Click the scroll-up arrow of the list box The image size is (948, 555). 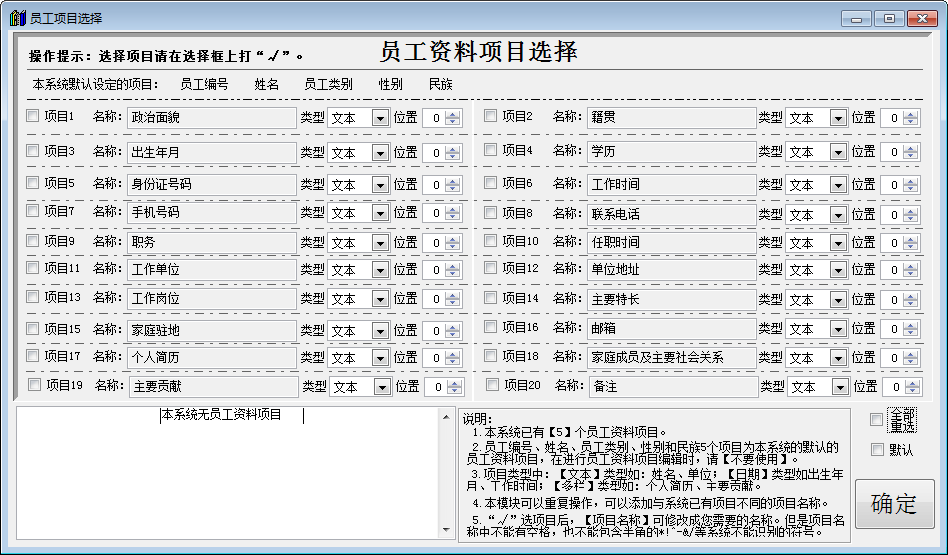[x=446, y=417]
